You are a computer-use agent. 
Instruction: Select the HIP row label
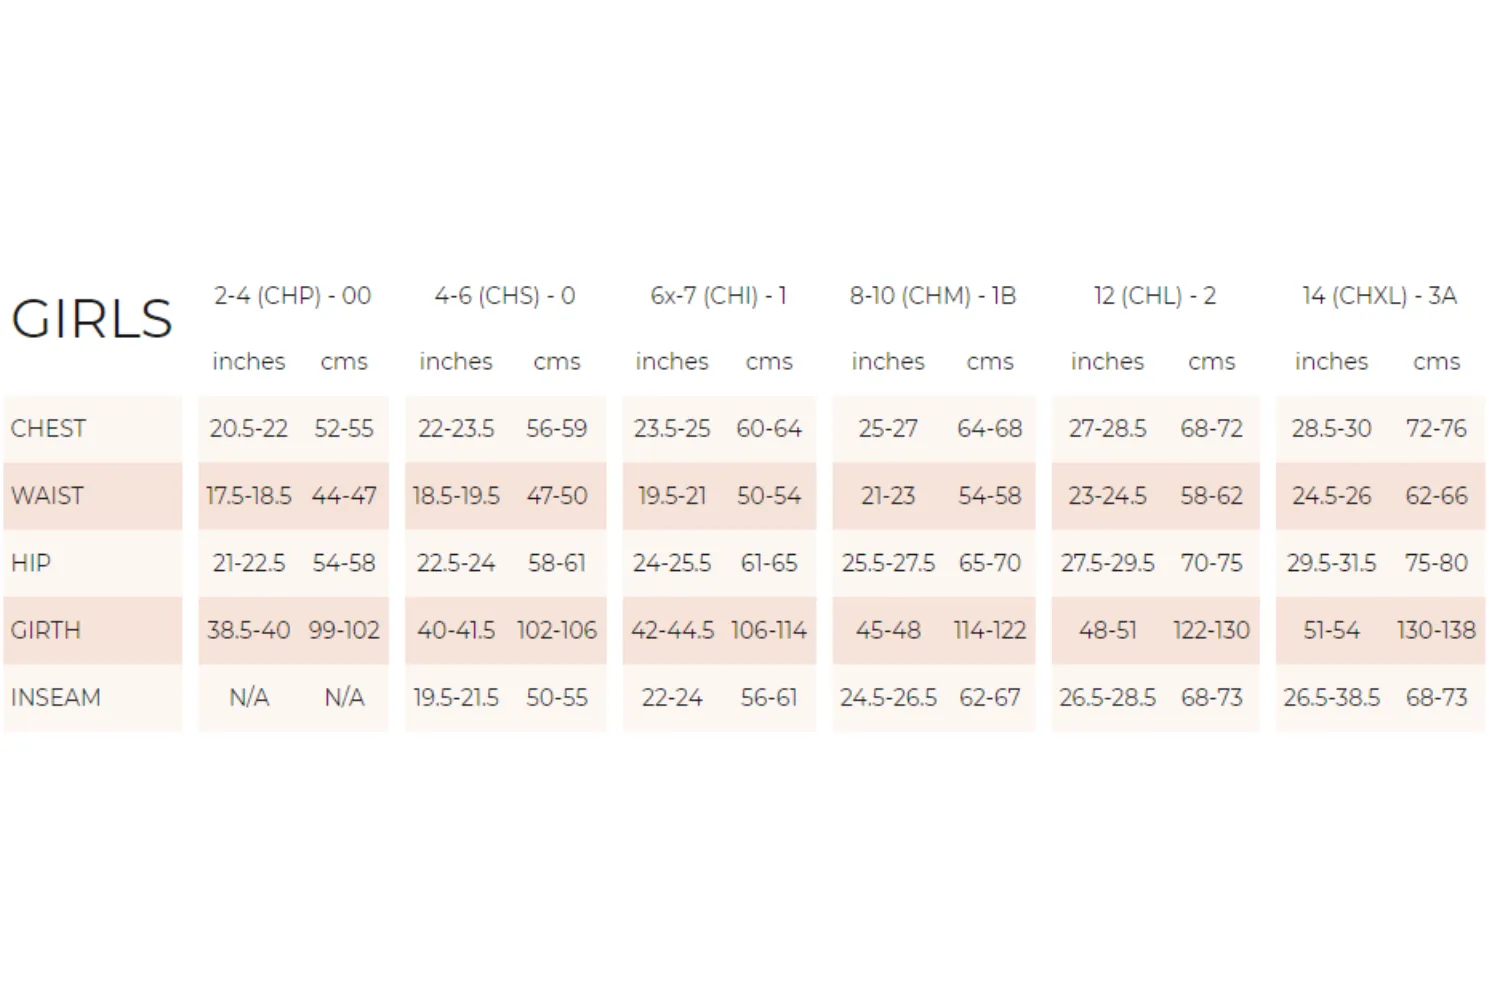[x=31, y=563]
